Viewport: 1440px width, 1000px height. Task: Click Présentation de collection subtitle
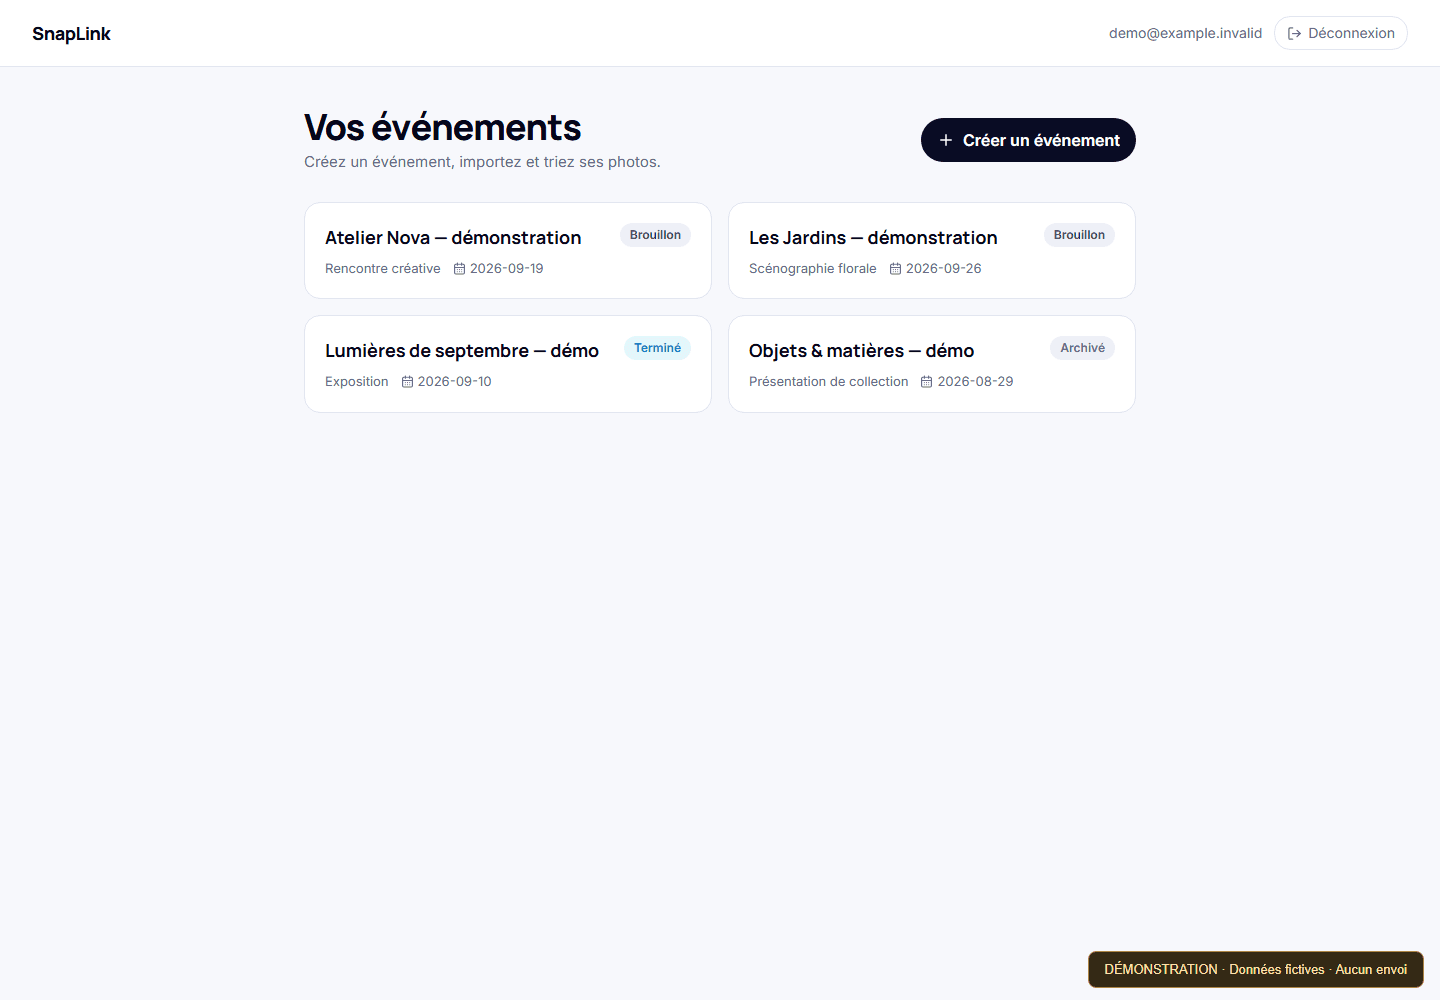click(829, 381)
